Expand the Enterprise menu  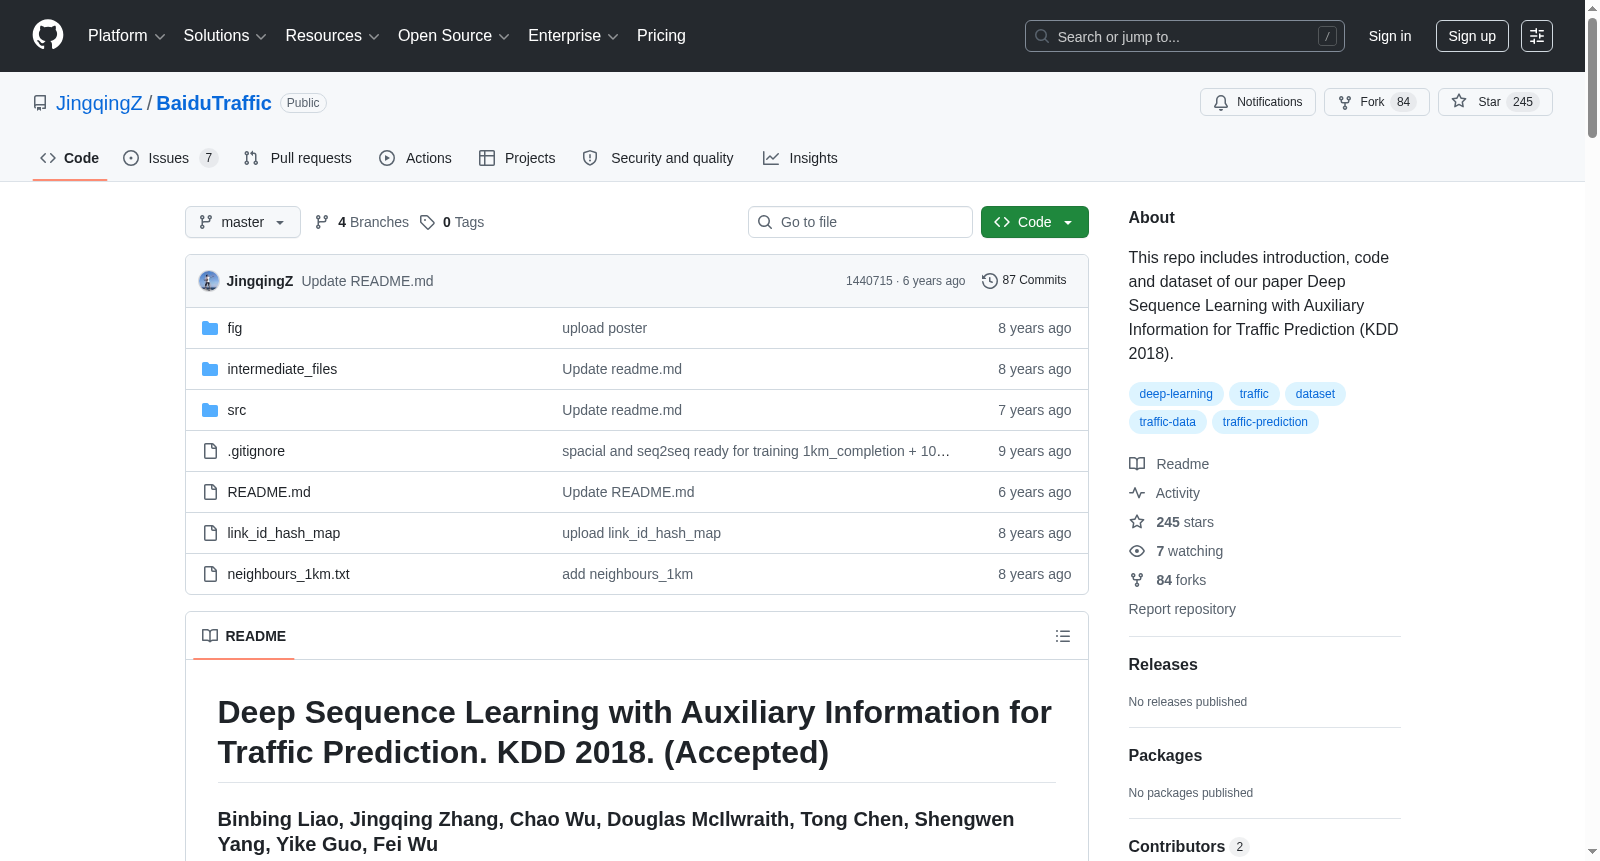point(573,36)
